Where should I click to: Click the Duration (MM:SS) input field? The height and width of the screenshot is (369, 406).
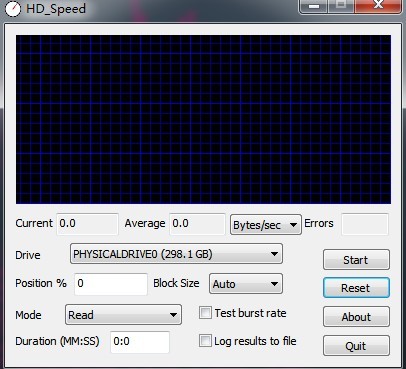[x=140, y=342]
